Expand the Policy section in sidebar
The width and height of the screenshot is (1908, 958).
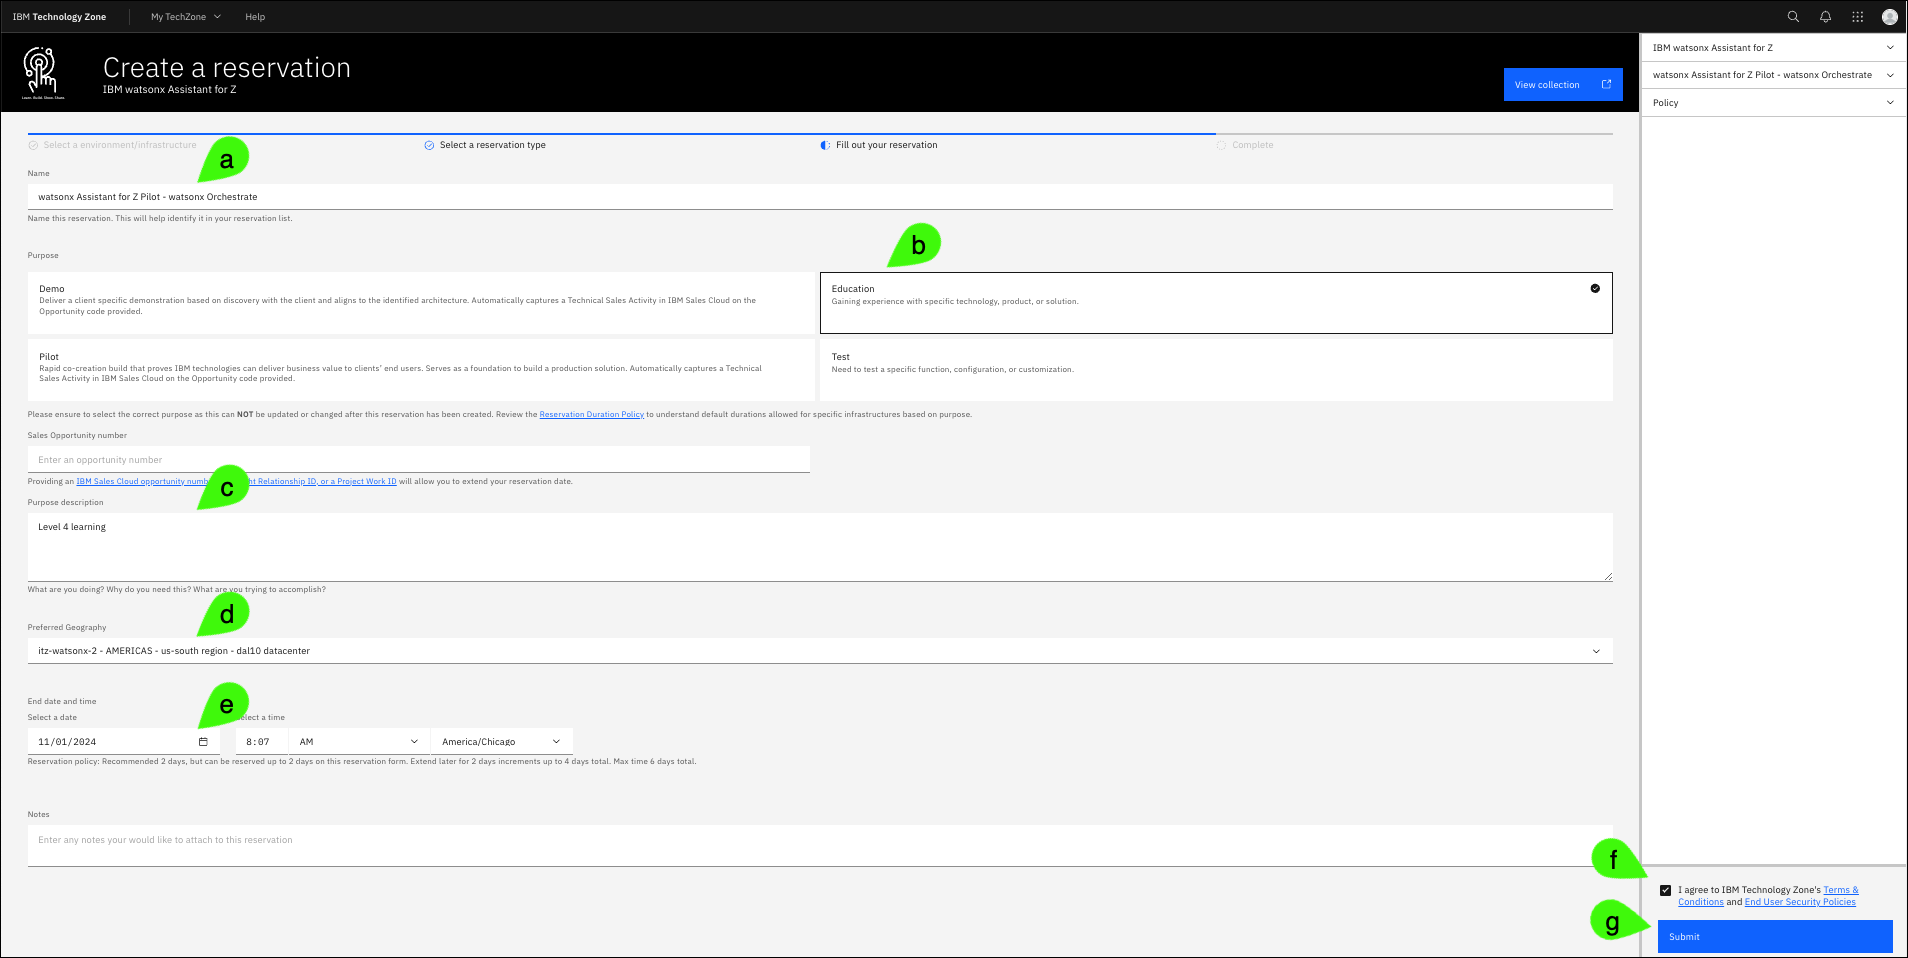pos(1773,103)
